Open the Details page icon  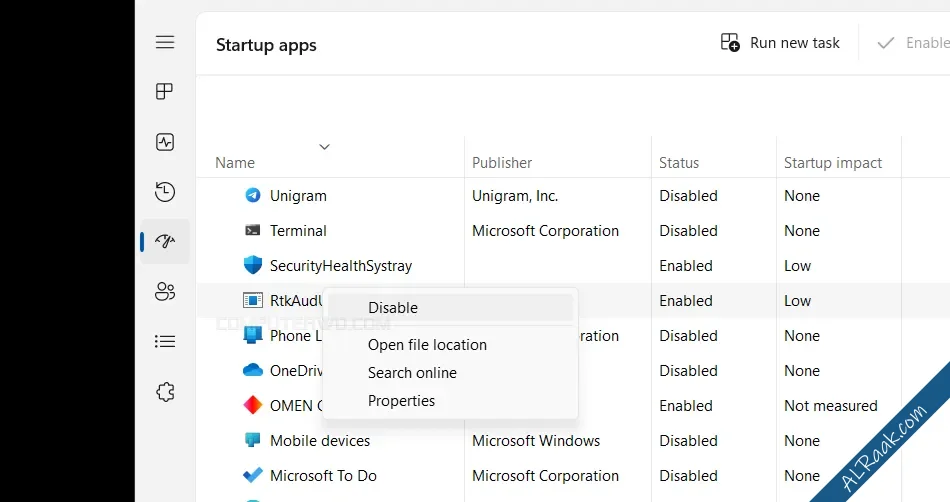165,342
